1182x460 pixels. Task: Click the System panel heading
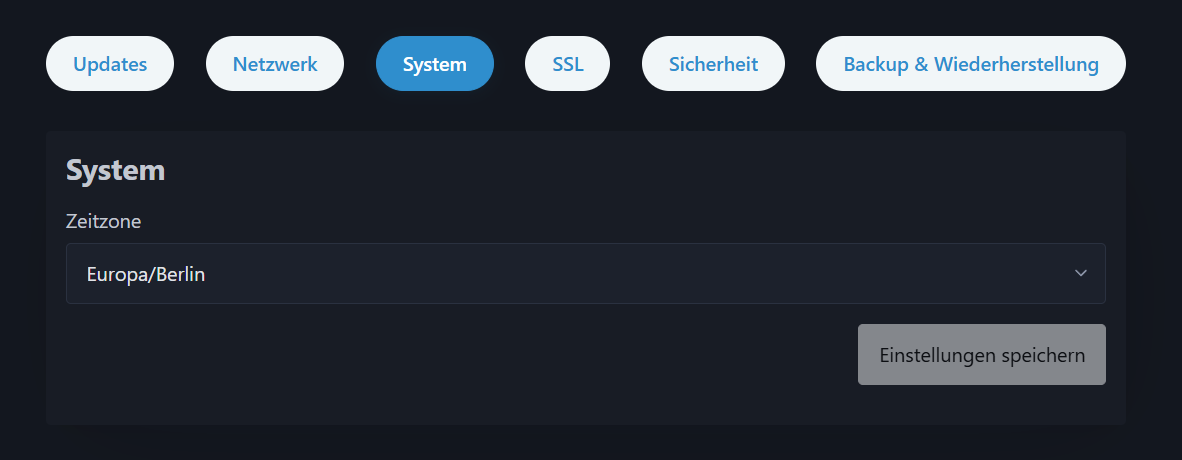[x=115, y=170]
